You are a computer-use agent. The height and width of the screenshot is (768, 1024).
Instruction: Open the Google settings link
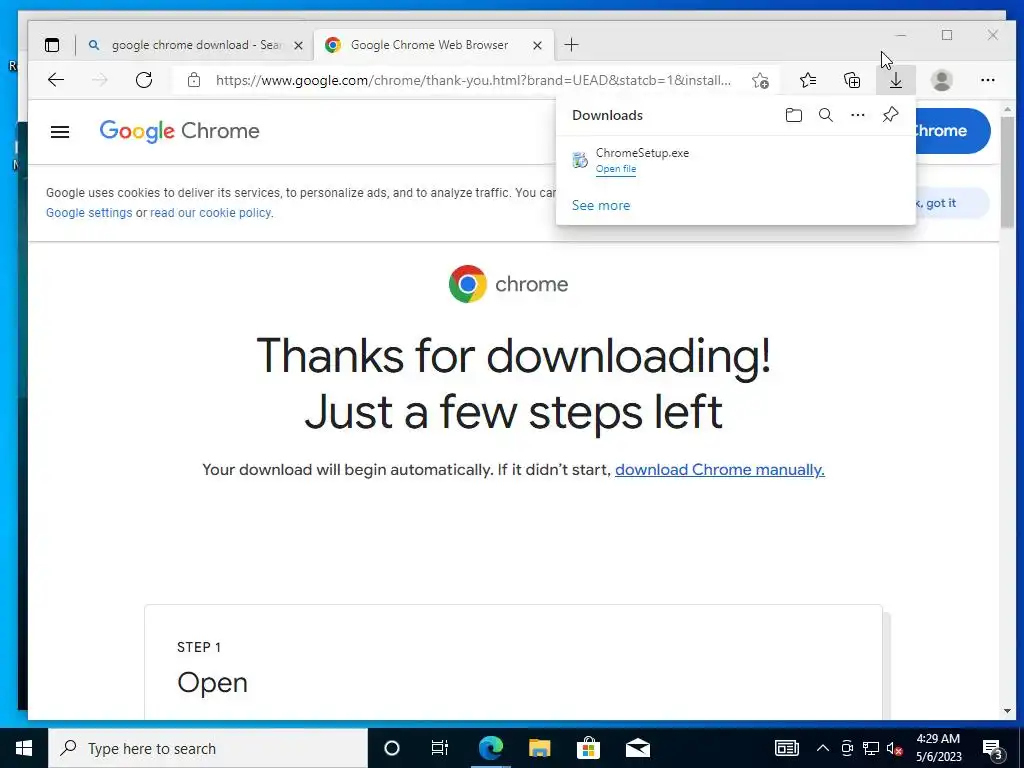pos(89,213)
